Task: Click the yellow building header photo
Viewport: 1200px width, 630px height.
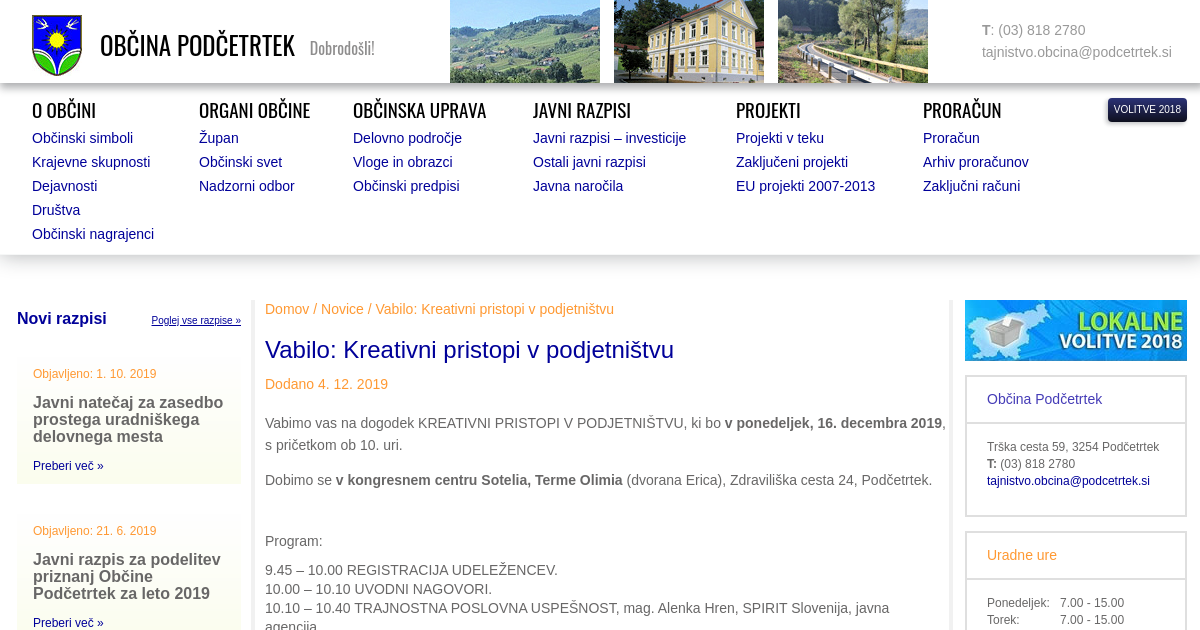Action: point(688,41)
